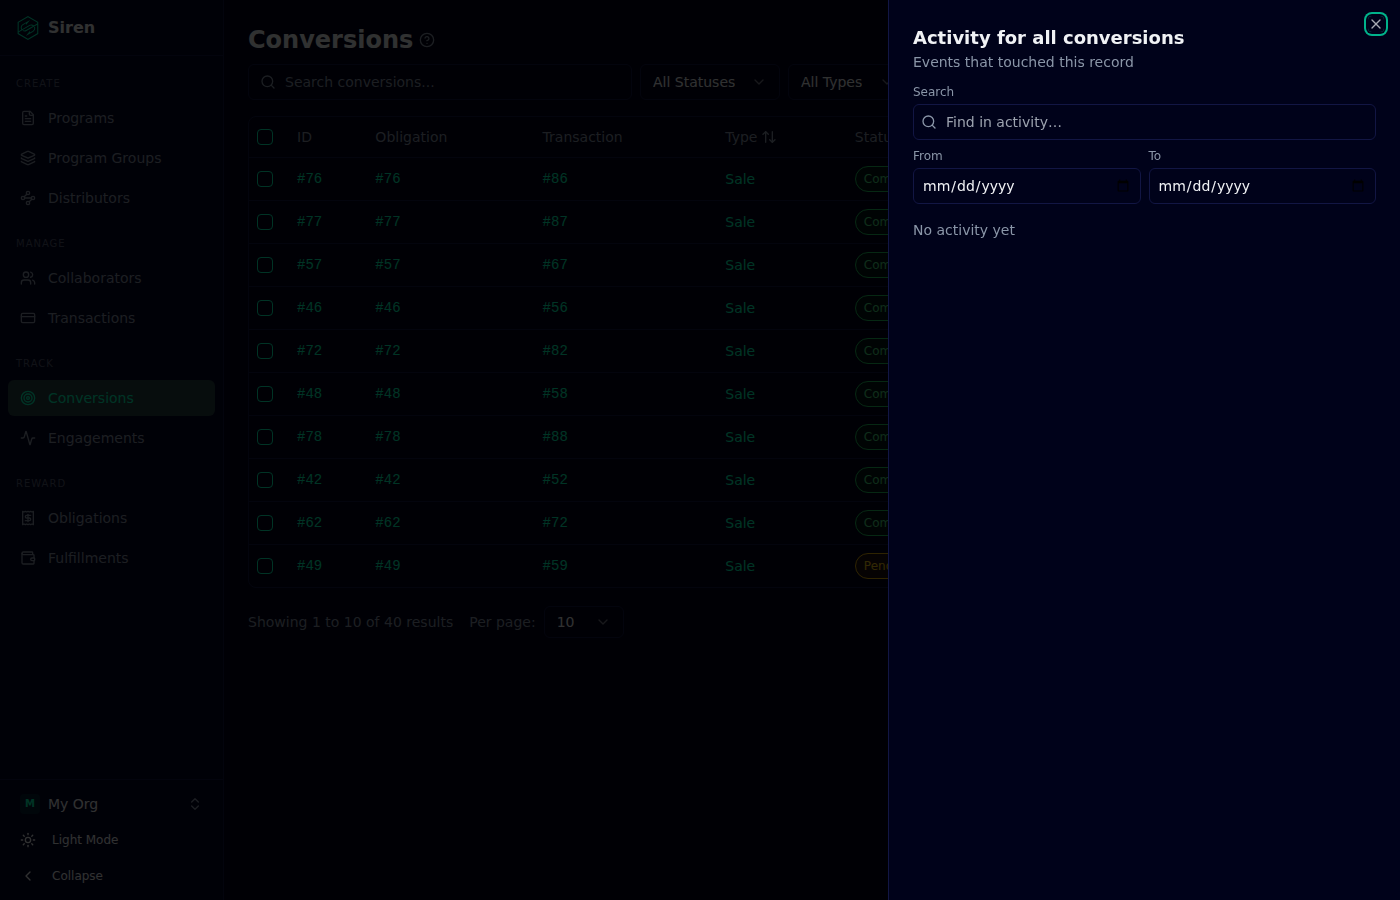The image size is (1400, 900).
Task: Click the Programs document icon
Action: point(28,118)
